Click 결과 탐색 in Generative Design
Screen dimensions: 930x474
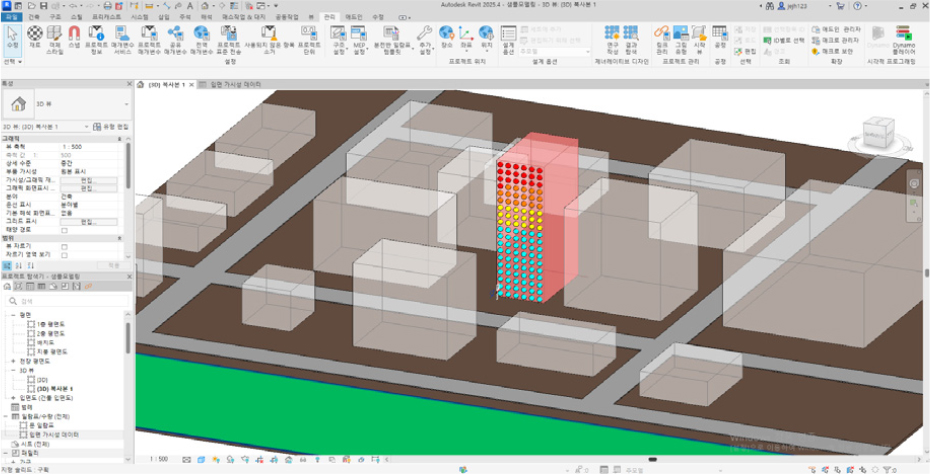coord(630,39)
